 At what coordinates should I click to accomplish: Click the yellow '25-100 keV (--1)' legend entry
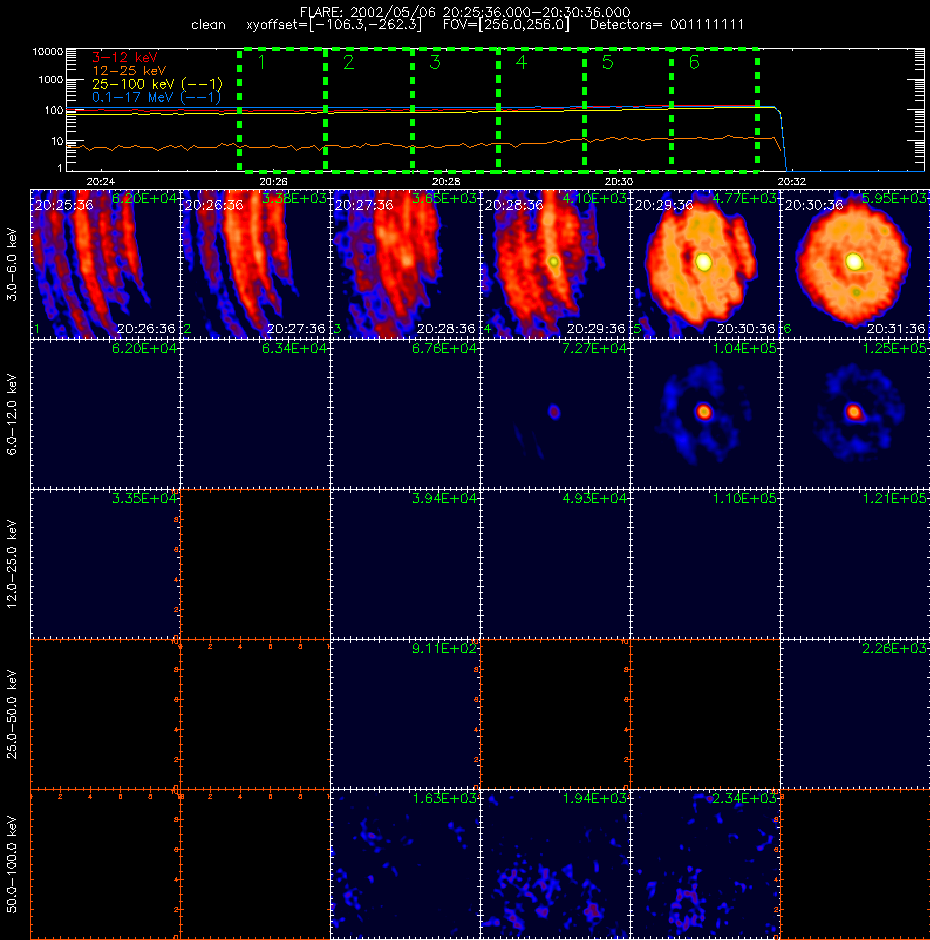tap(157, 84)
